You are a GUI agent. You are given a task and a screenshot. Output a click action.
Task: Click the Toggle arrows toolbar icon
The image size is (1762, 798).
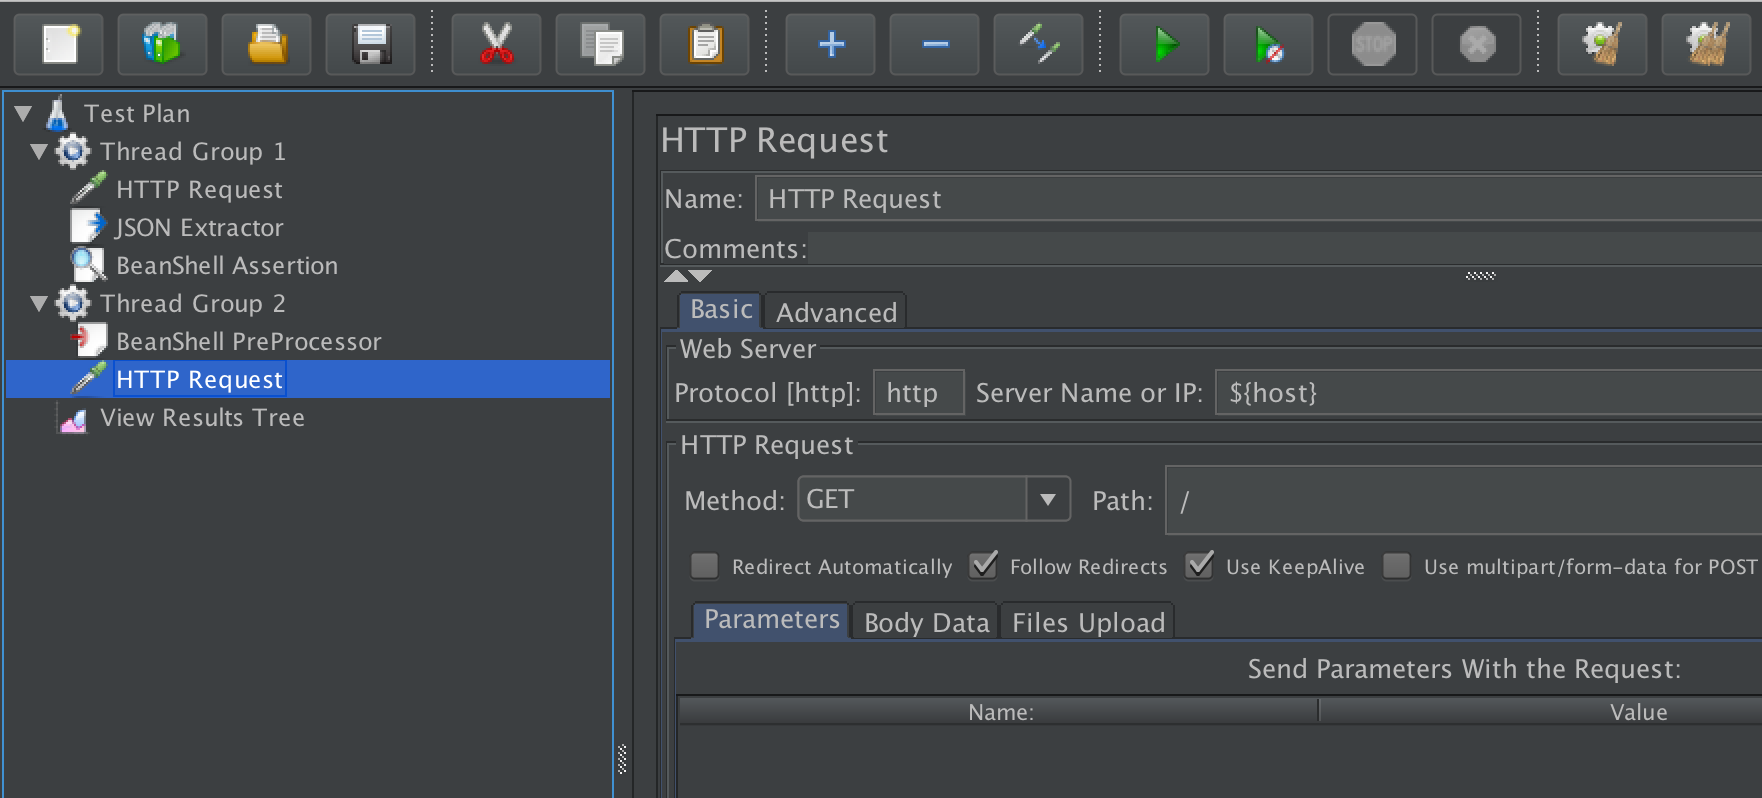tap(1038, 44)
